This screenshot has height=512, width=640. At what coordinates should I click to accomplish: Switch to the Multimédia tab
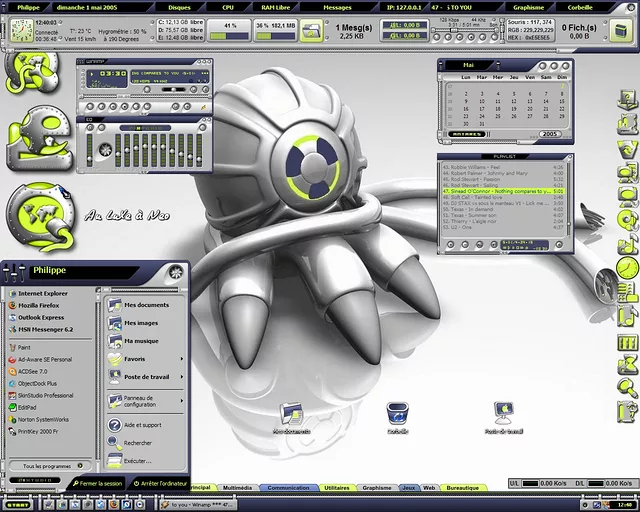click(x=237, y=487)
